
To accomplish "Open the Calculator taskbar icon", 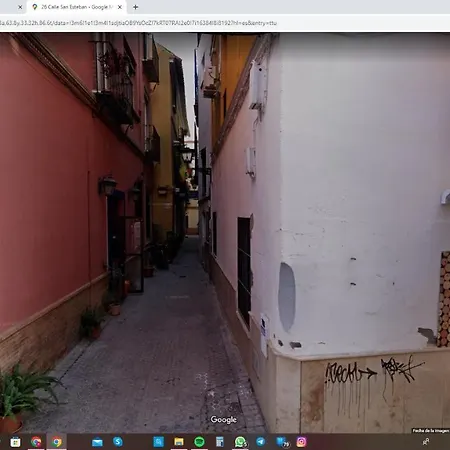I will click(220, 442).
